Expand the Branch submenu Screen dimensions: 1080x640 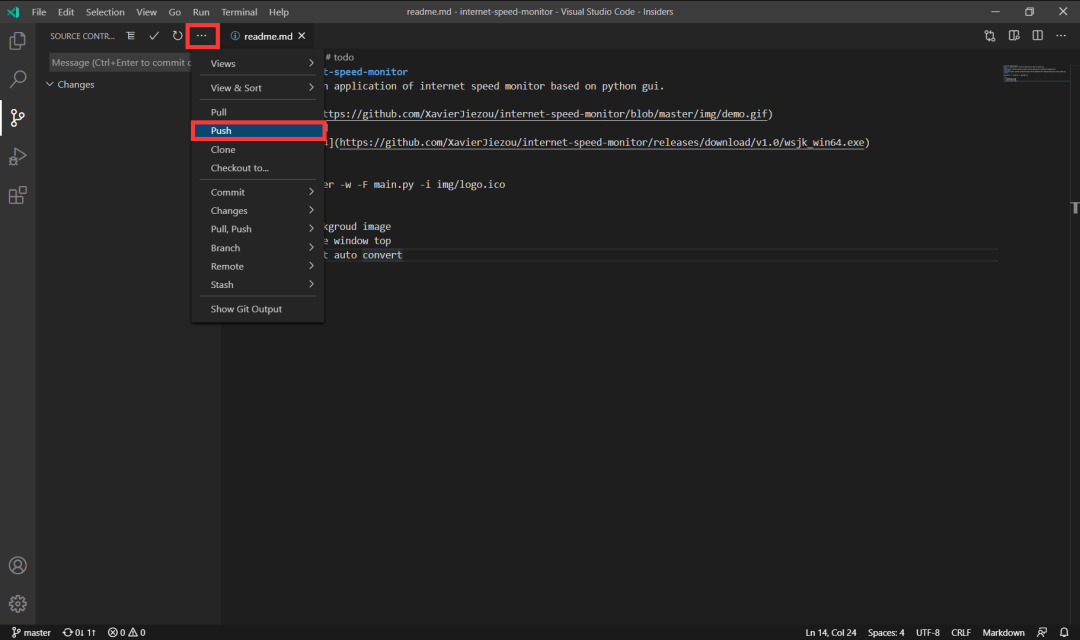pos(258,248)
